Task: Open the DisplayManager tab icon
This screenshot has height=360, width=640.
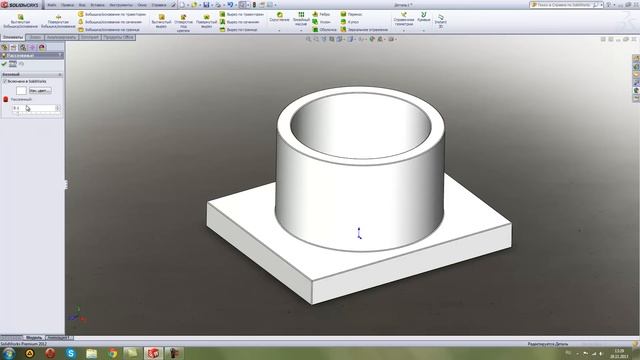Action: (42, 47)
